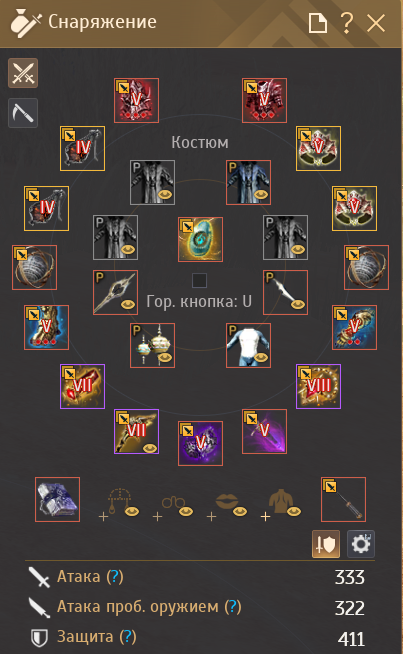Switch to the scythe life gear tab
403x654 pixels.
(23, 113)
